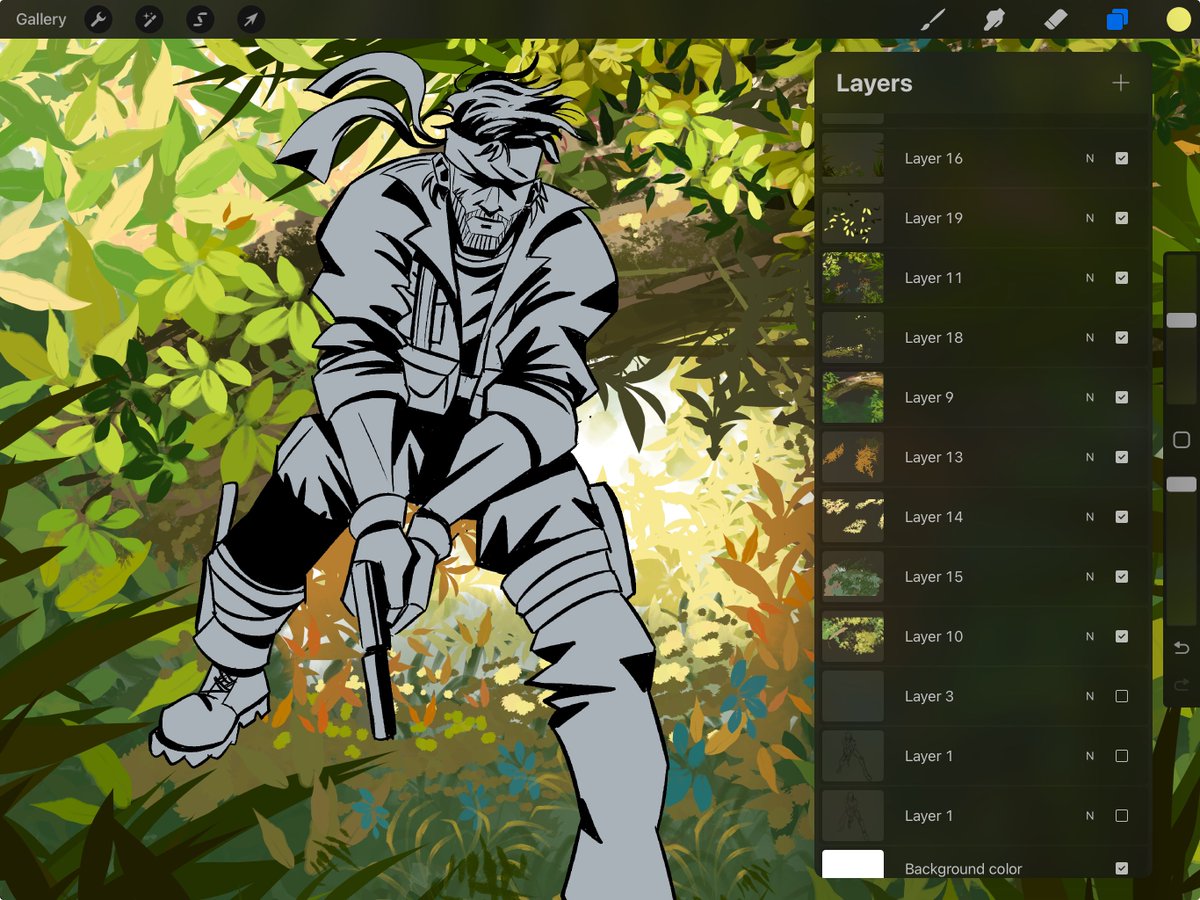This screenshot has width=1200, height=900.
Task: Tap the Layer 14 thumbnail
Action: tap(853, 517)
